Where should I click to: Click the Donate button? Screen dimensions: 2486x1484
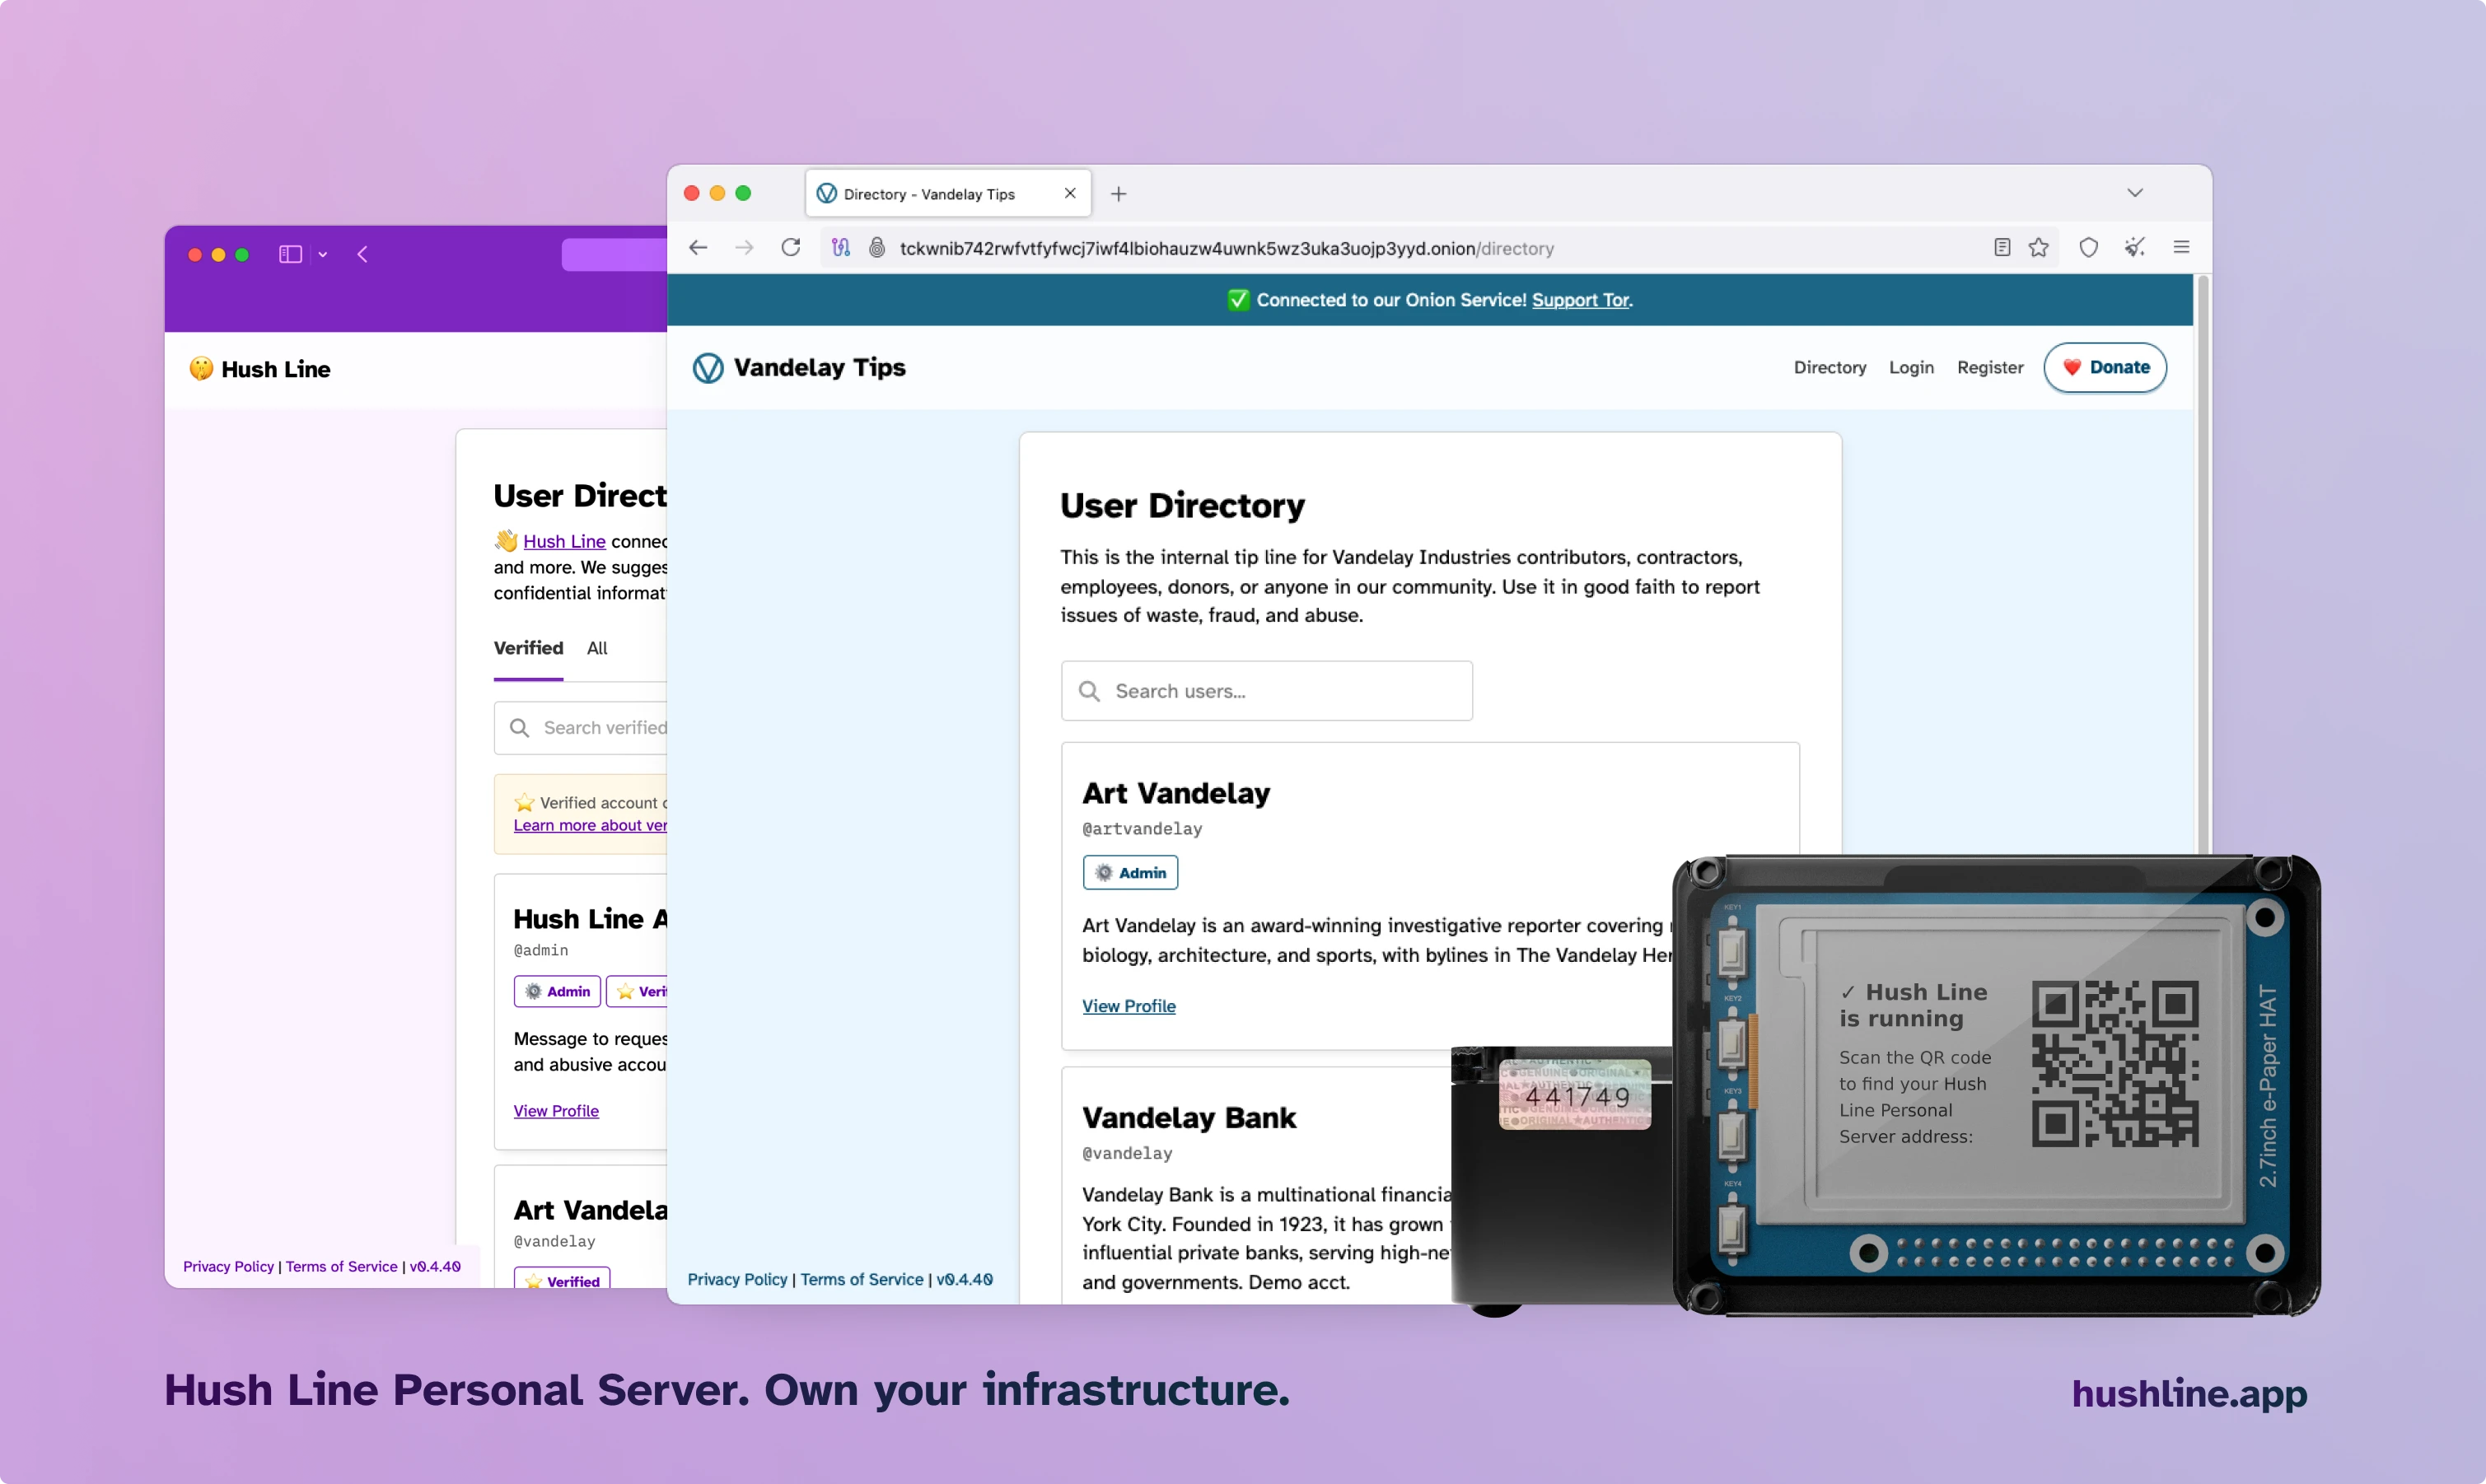(x=2105, y=367)
